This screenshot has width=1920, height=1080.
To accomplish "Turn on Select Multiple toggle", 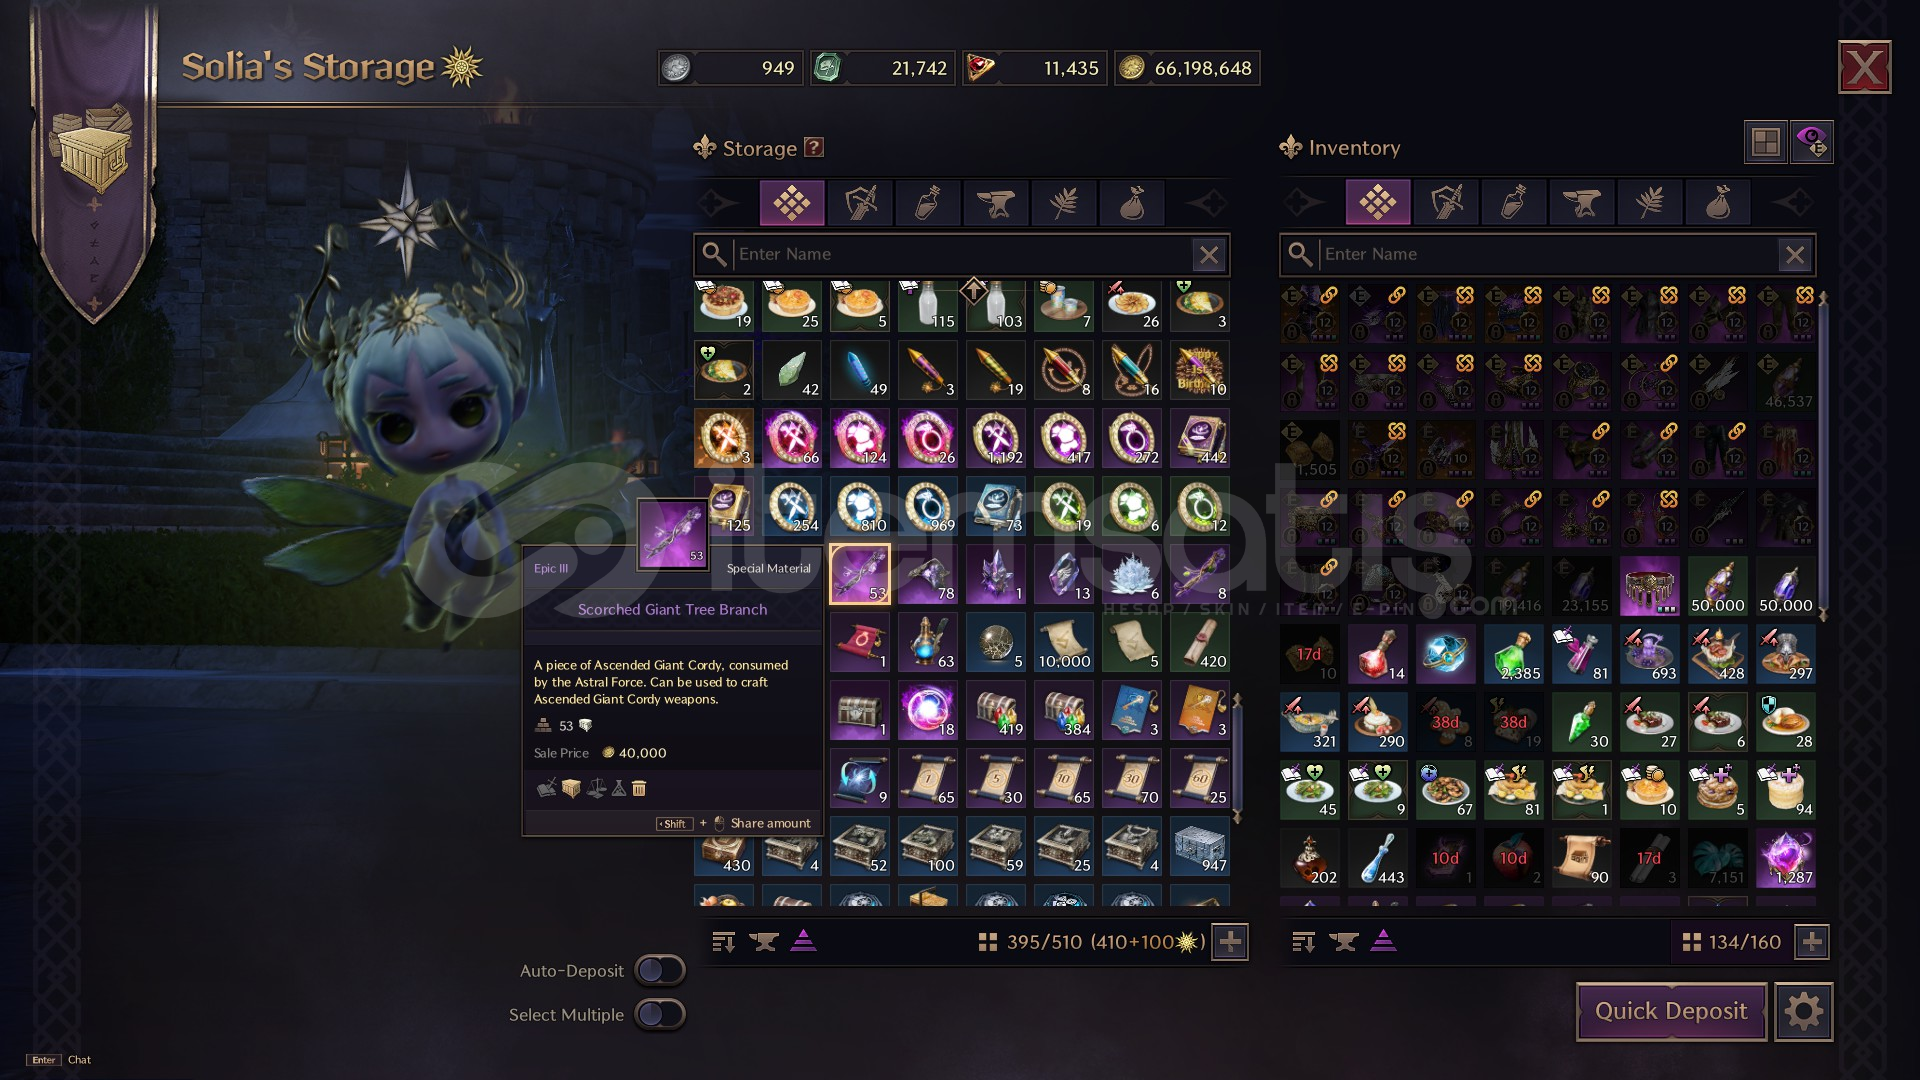I will pyautogui.click(x=660, y=1014).
